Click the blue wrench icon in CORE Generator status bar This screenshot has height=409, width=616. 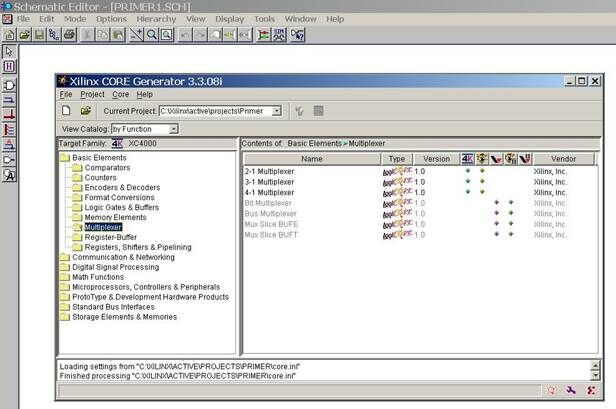[x=571, y=390]
